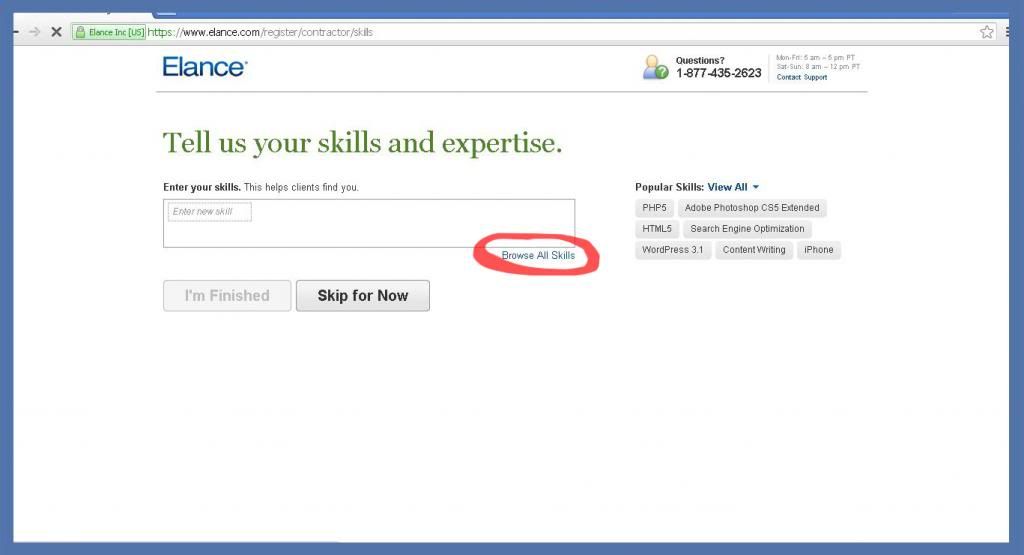Screen dimensions: 1024x555
Task: Click the support person question icon
Action: click(655, 67)
